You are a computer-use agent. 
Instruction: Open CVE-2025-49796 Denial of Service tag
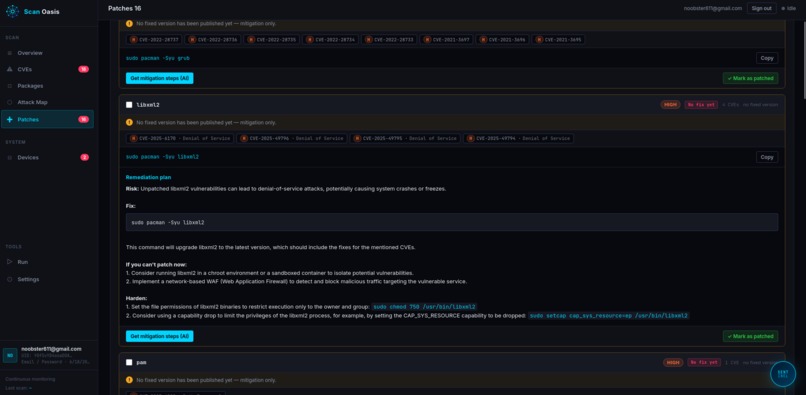pos(291,138)
